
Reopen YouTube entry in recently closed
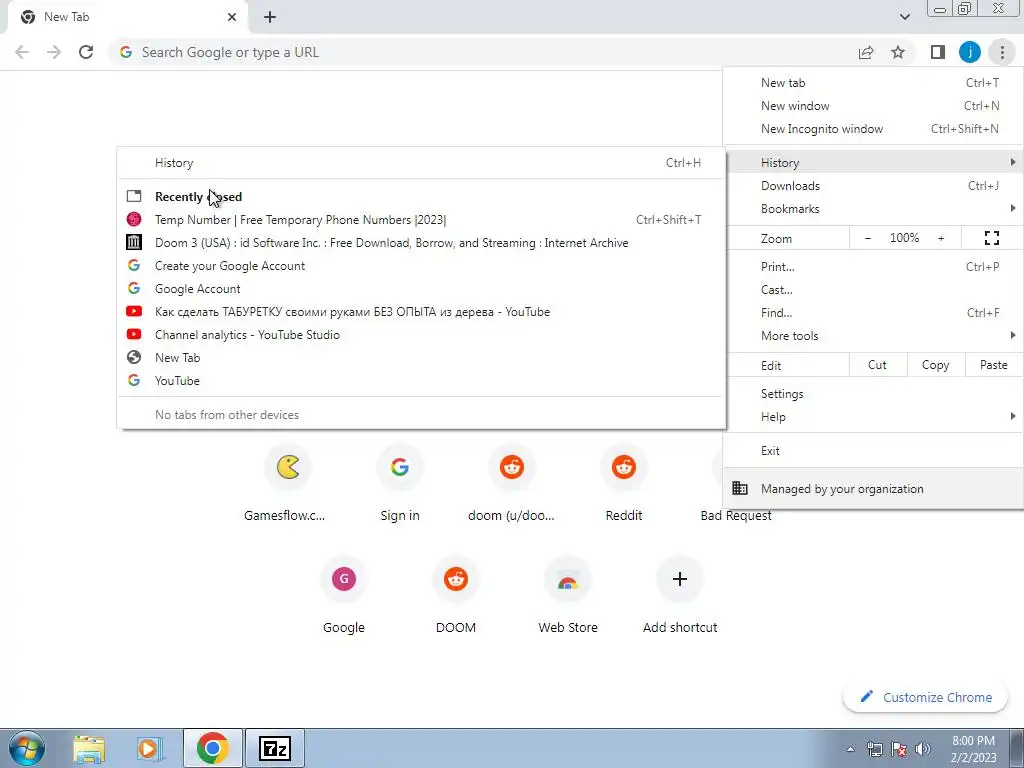click(x=421, y=380)
